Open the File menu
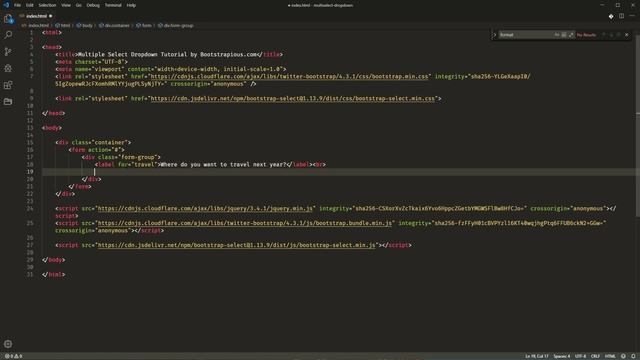640x360 pixels. pos(17,5)
